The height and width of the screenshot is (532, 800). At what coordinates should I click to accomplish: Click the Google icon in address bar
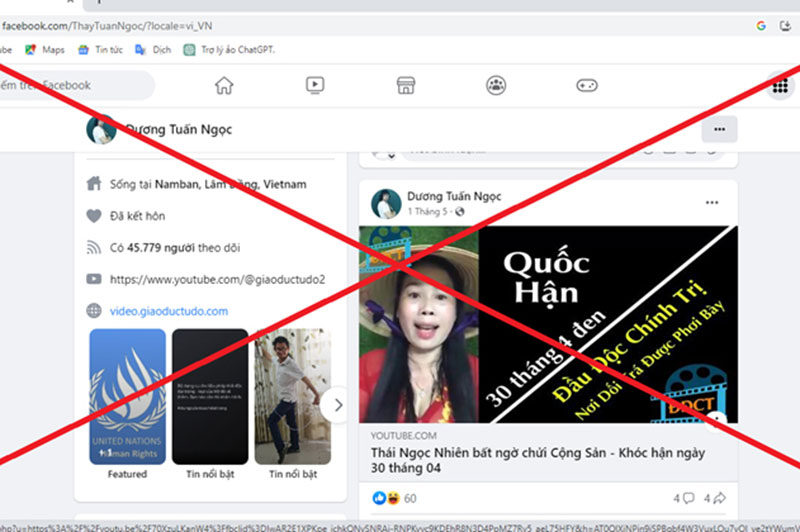point(761,26)
